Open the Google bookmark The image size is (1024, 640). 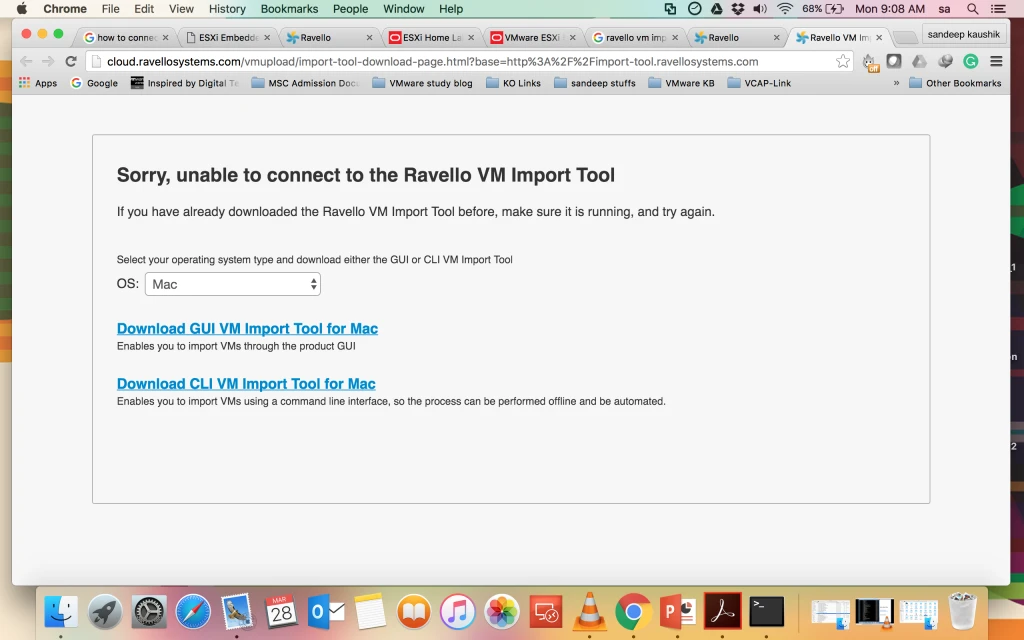pyautogui.click(x=94, y=83)
